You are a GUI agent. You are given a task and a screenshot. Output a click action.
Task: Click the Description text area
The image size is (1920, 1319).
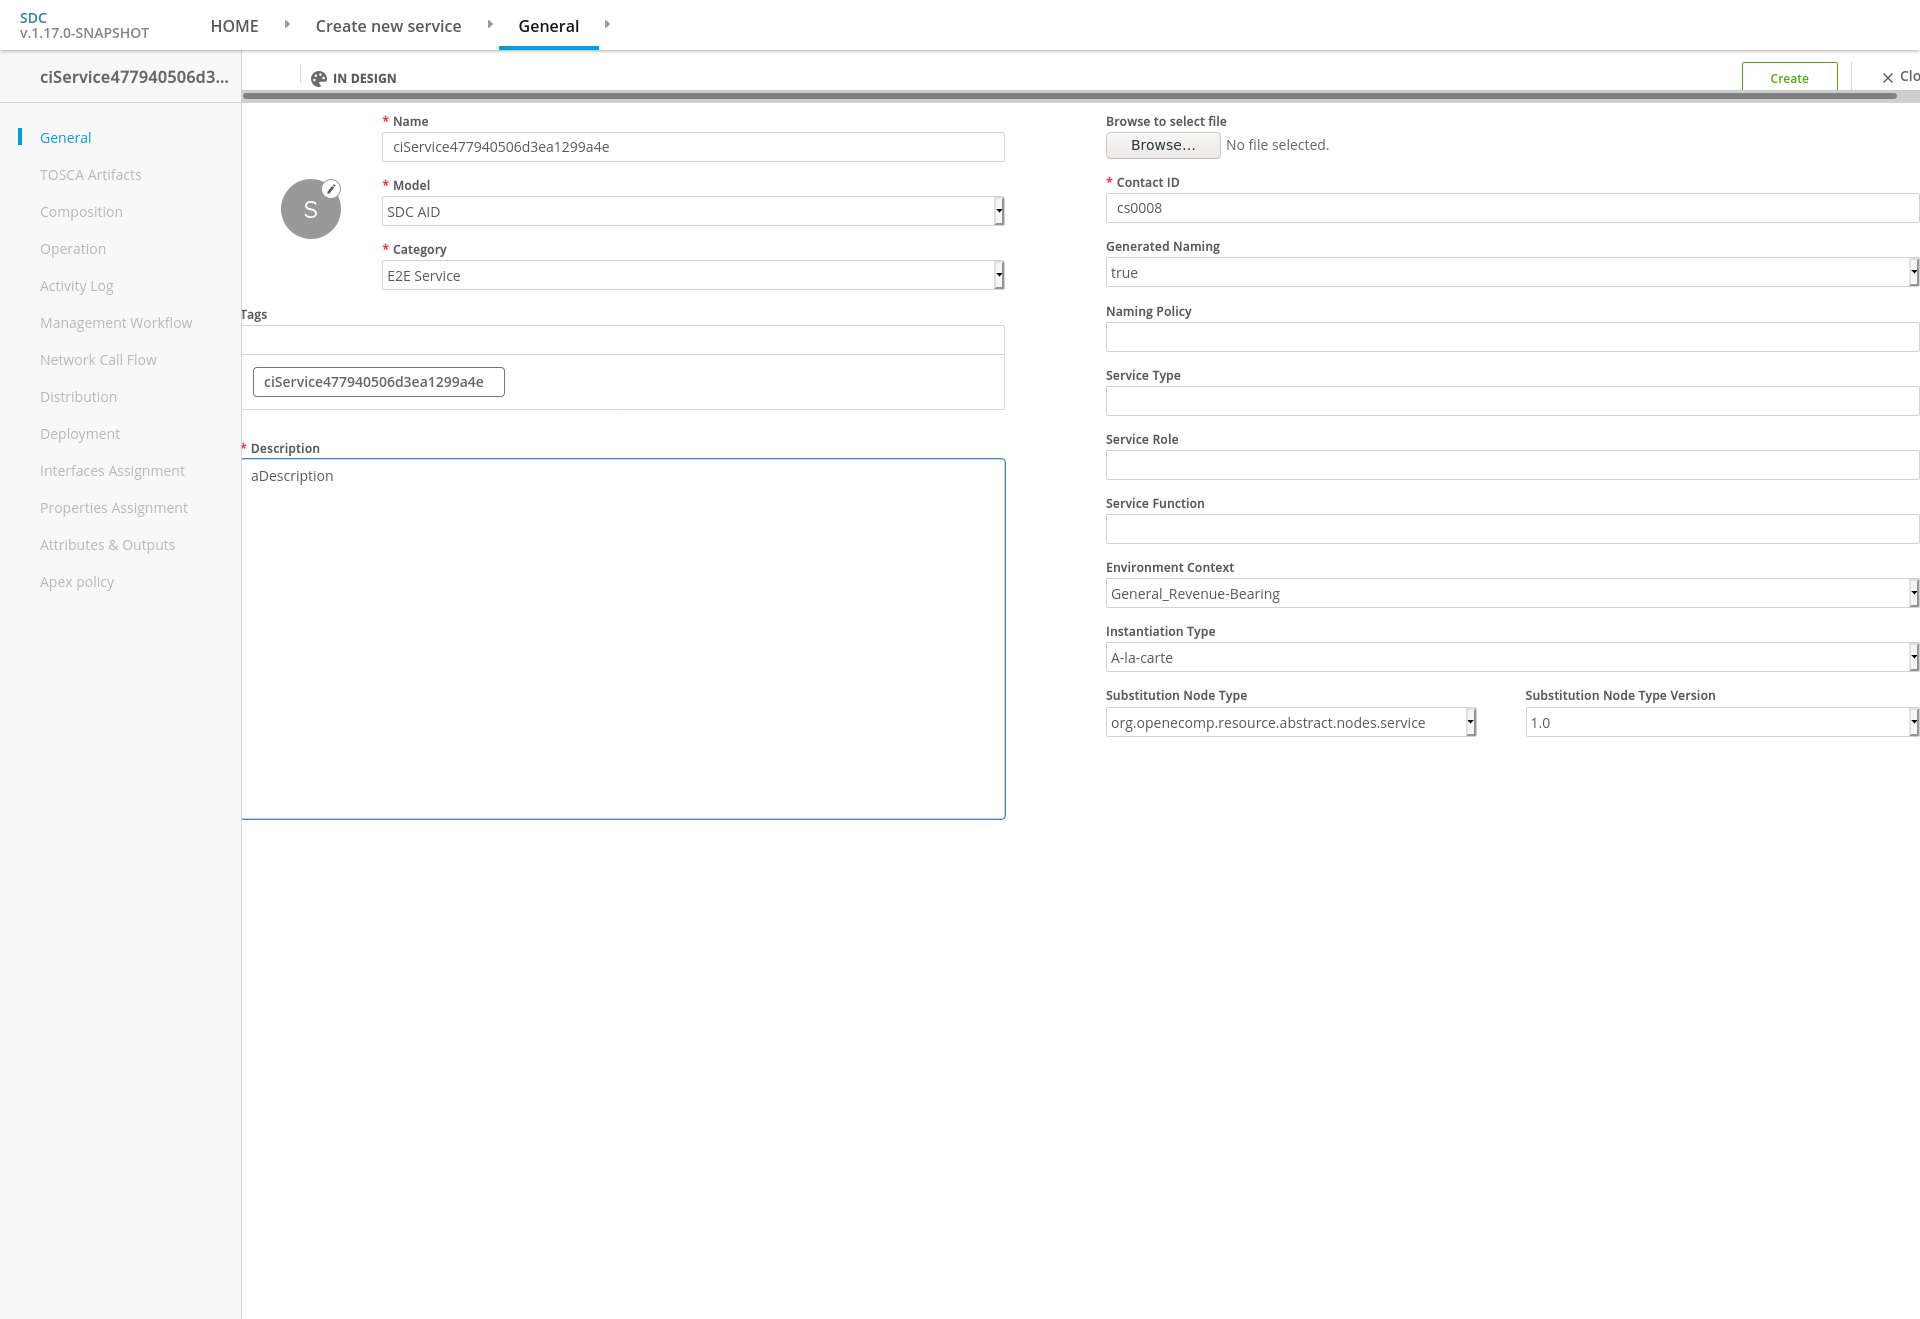623,639
